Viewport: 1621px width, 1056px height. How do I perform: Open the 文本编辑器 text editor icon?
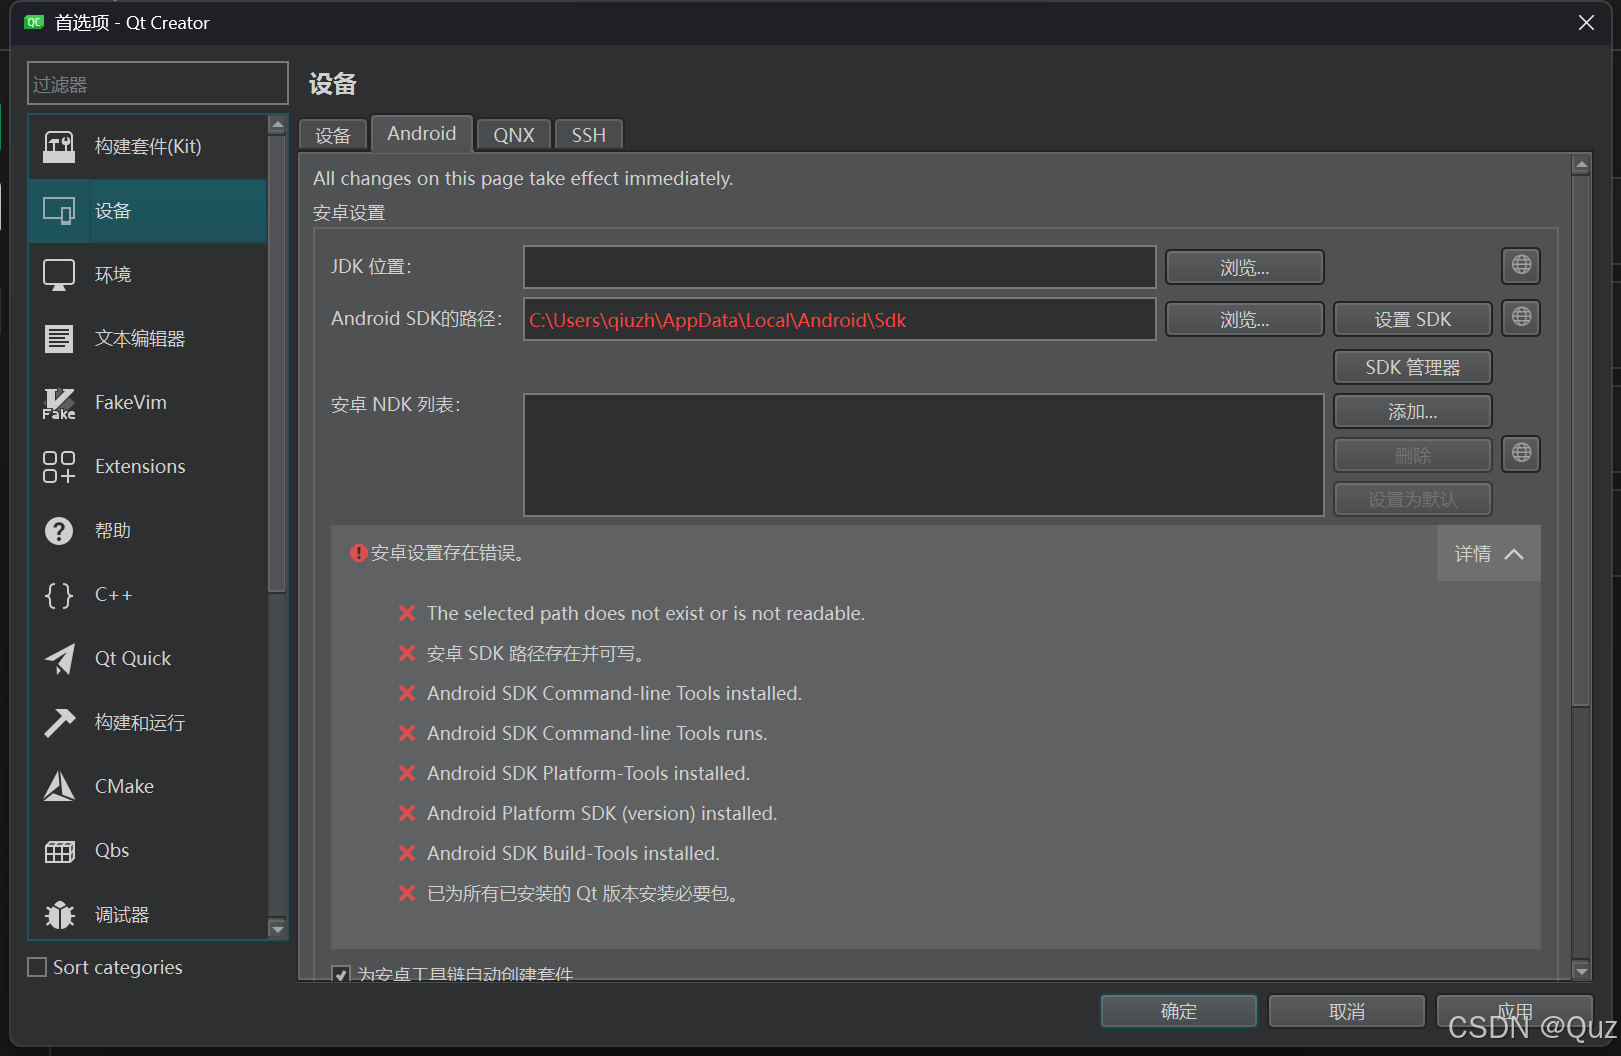(x=59, y=339)
